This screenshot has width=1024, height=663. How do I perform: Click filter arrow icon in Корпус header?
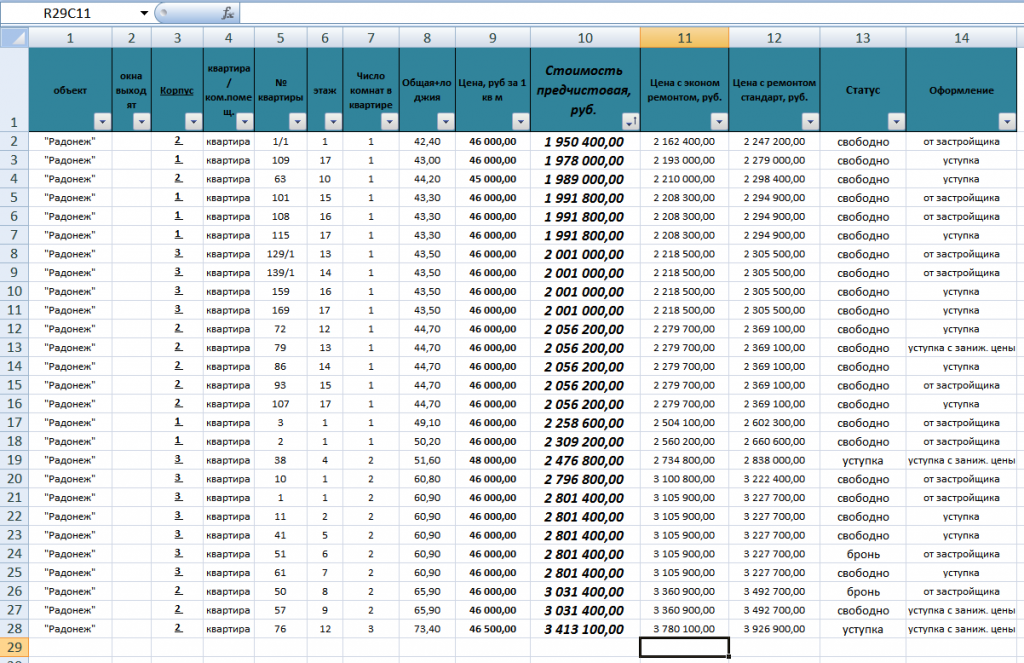(193, 121)
